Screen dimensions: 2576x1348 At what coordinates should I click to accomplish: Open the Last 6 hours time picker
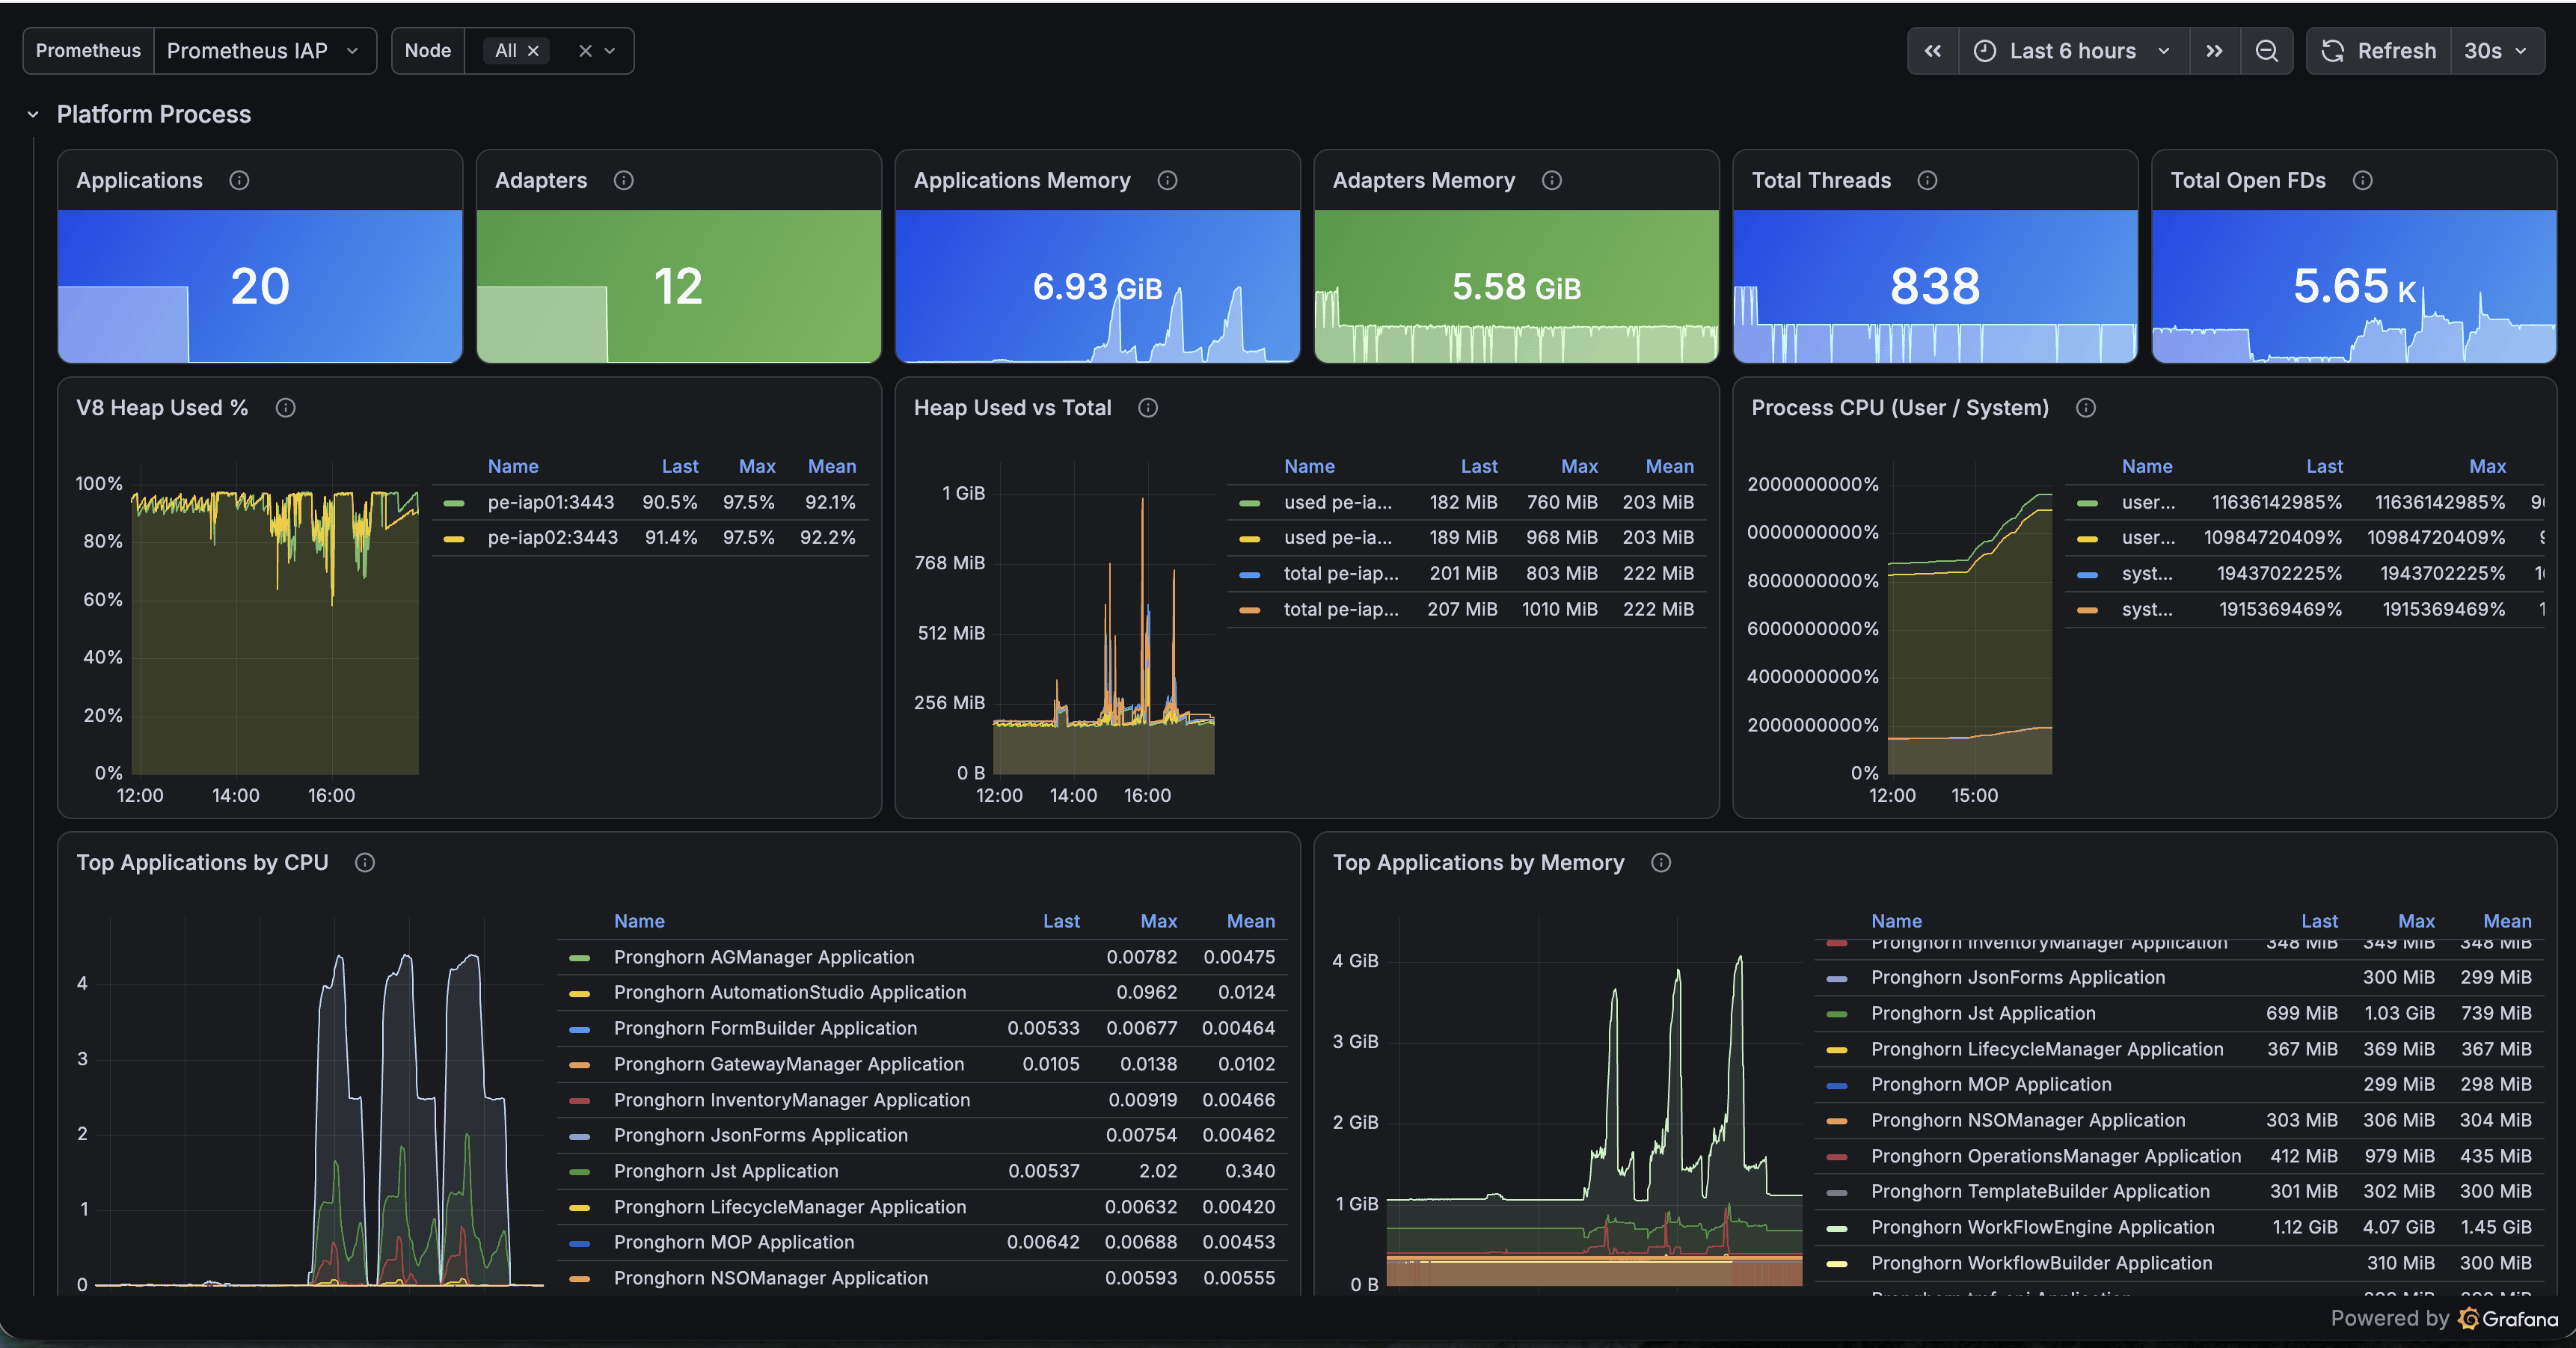(2073, 51)
